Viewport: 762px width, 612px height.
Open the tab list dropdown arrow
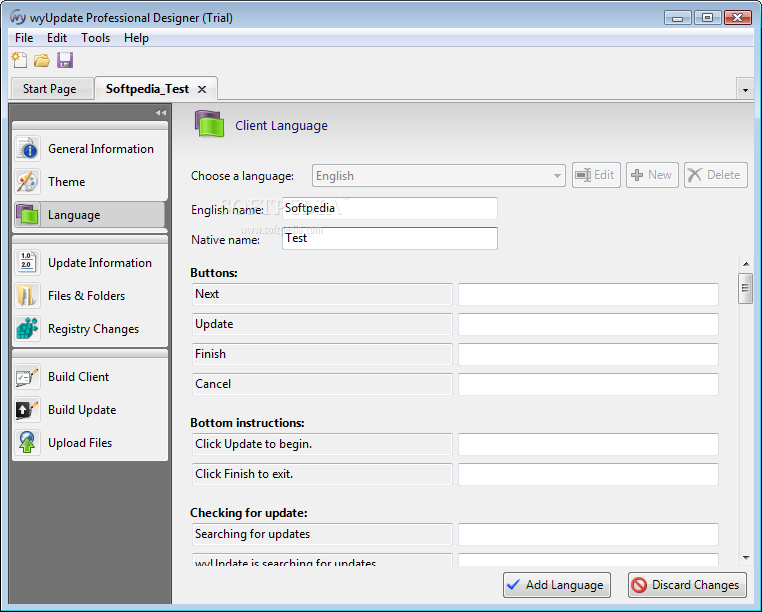(x=745, y=90)
